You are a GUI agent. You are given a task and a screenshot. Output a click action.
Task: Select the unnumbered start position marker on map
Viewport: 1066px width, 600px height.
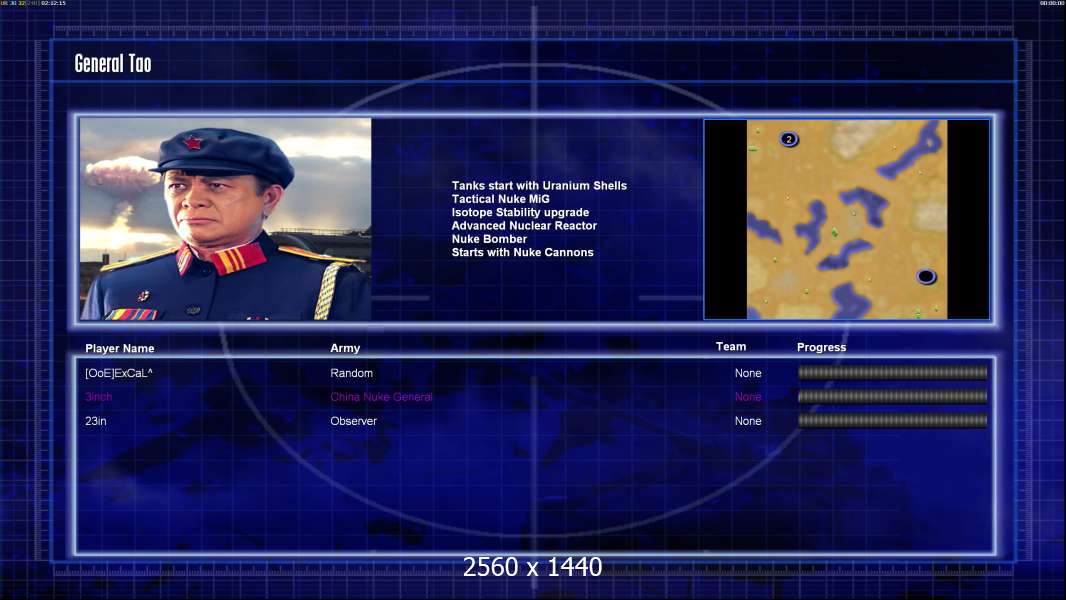click(926, 277)
